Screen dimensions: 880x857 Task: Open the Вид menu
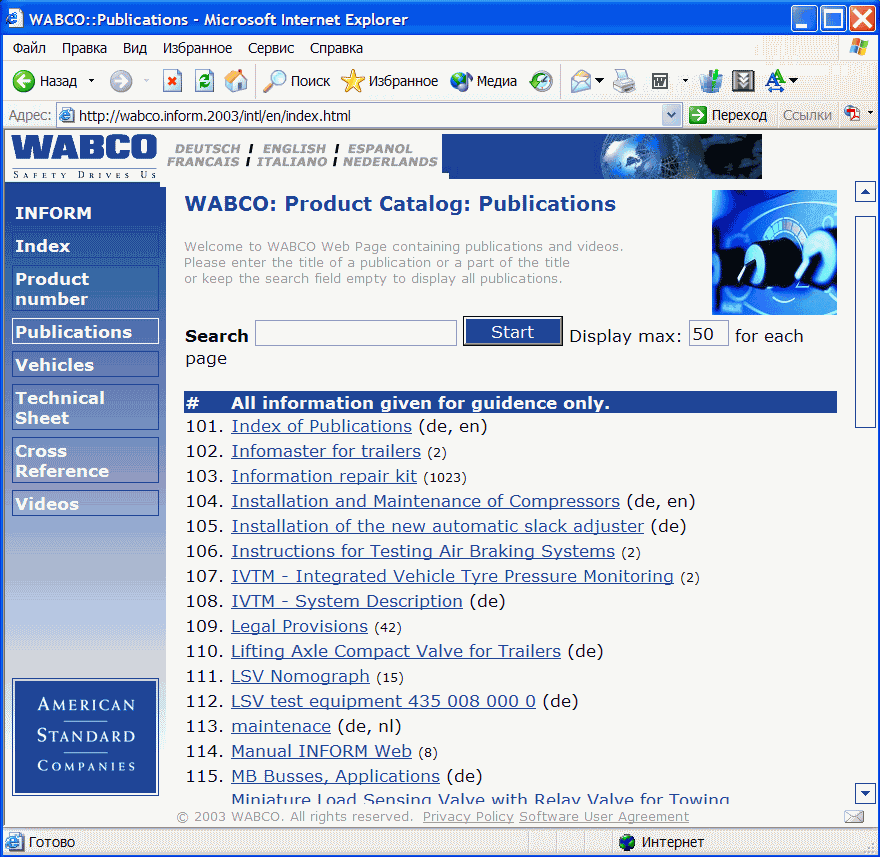[x=135, y=48]
